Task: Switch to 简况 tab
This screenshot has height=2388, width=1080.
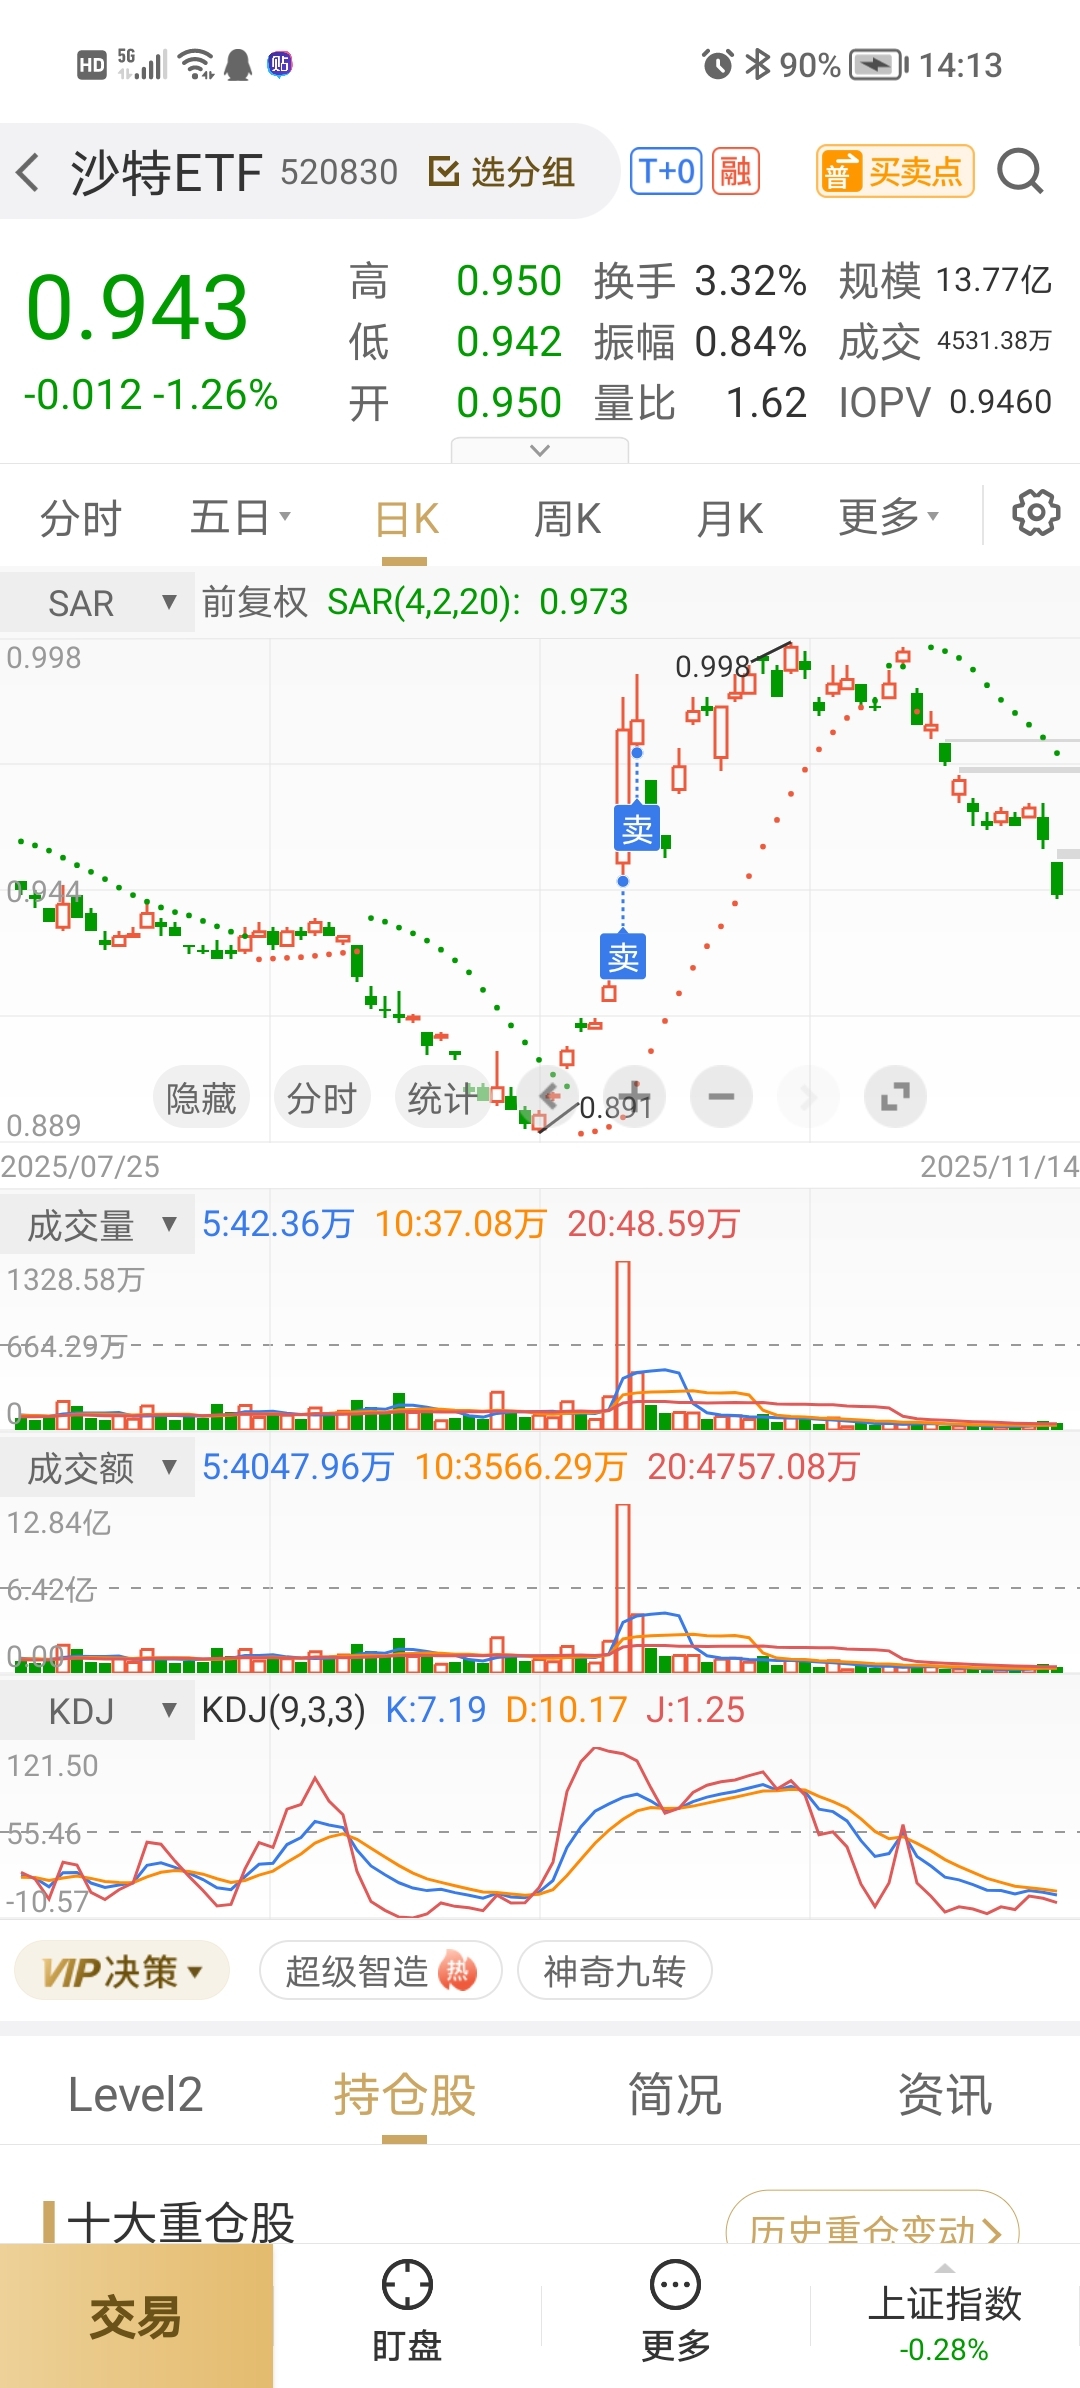Action: [675, 2094]
